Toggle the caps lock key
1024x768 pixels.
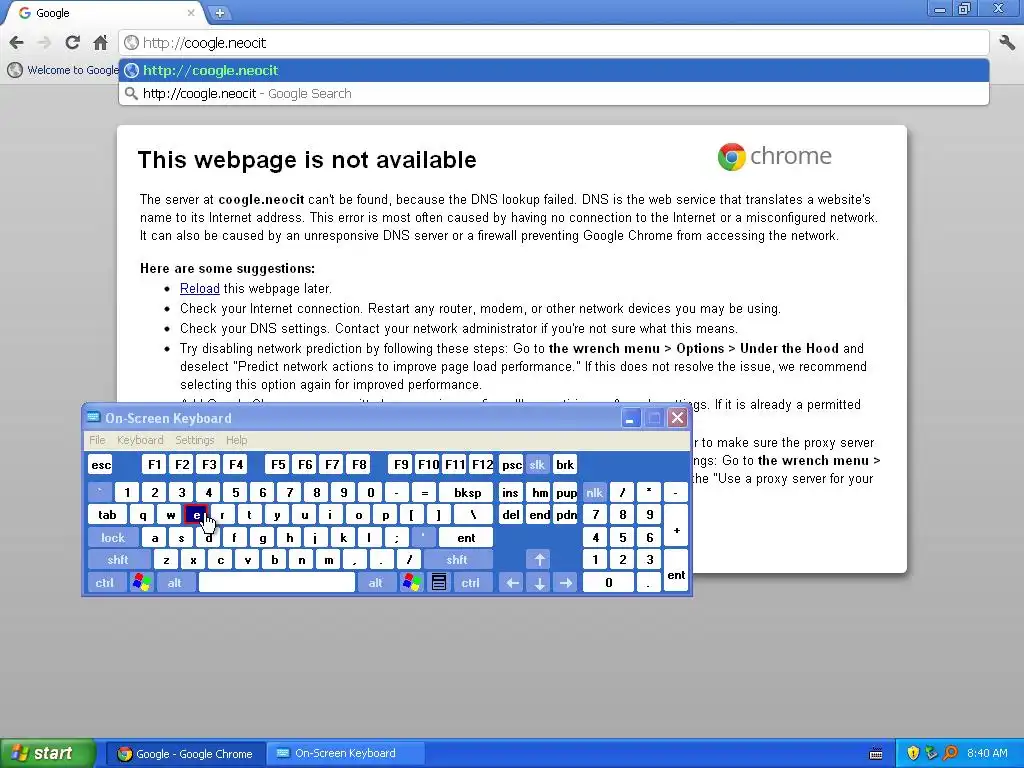tap(112, 538)
